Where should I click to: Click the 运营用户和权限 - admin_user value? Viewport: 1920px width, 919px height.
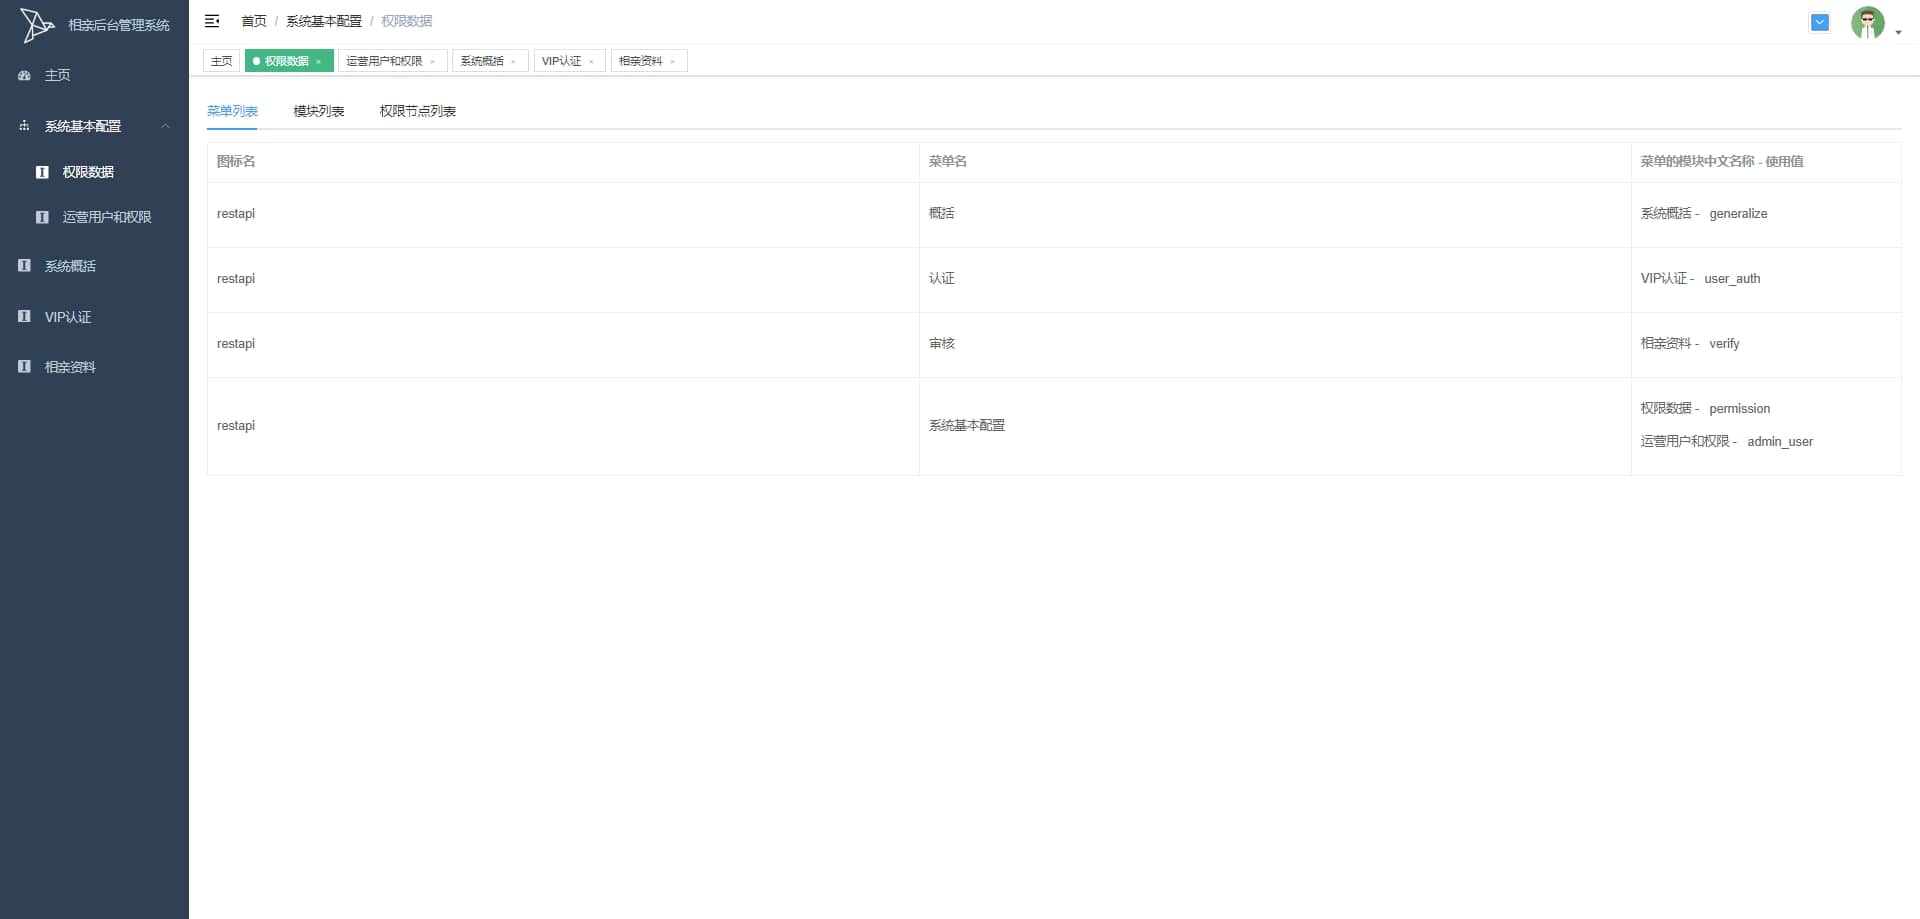[1726, 441]
